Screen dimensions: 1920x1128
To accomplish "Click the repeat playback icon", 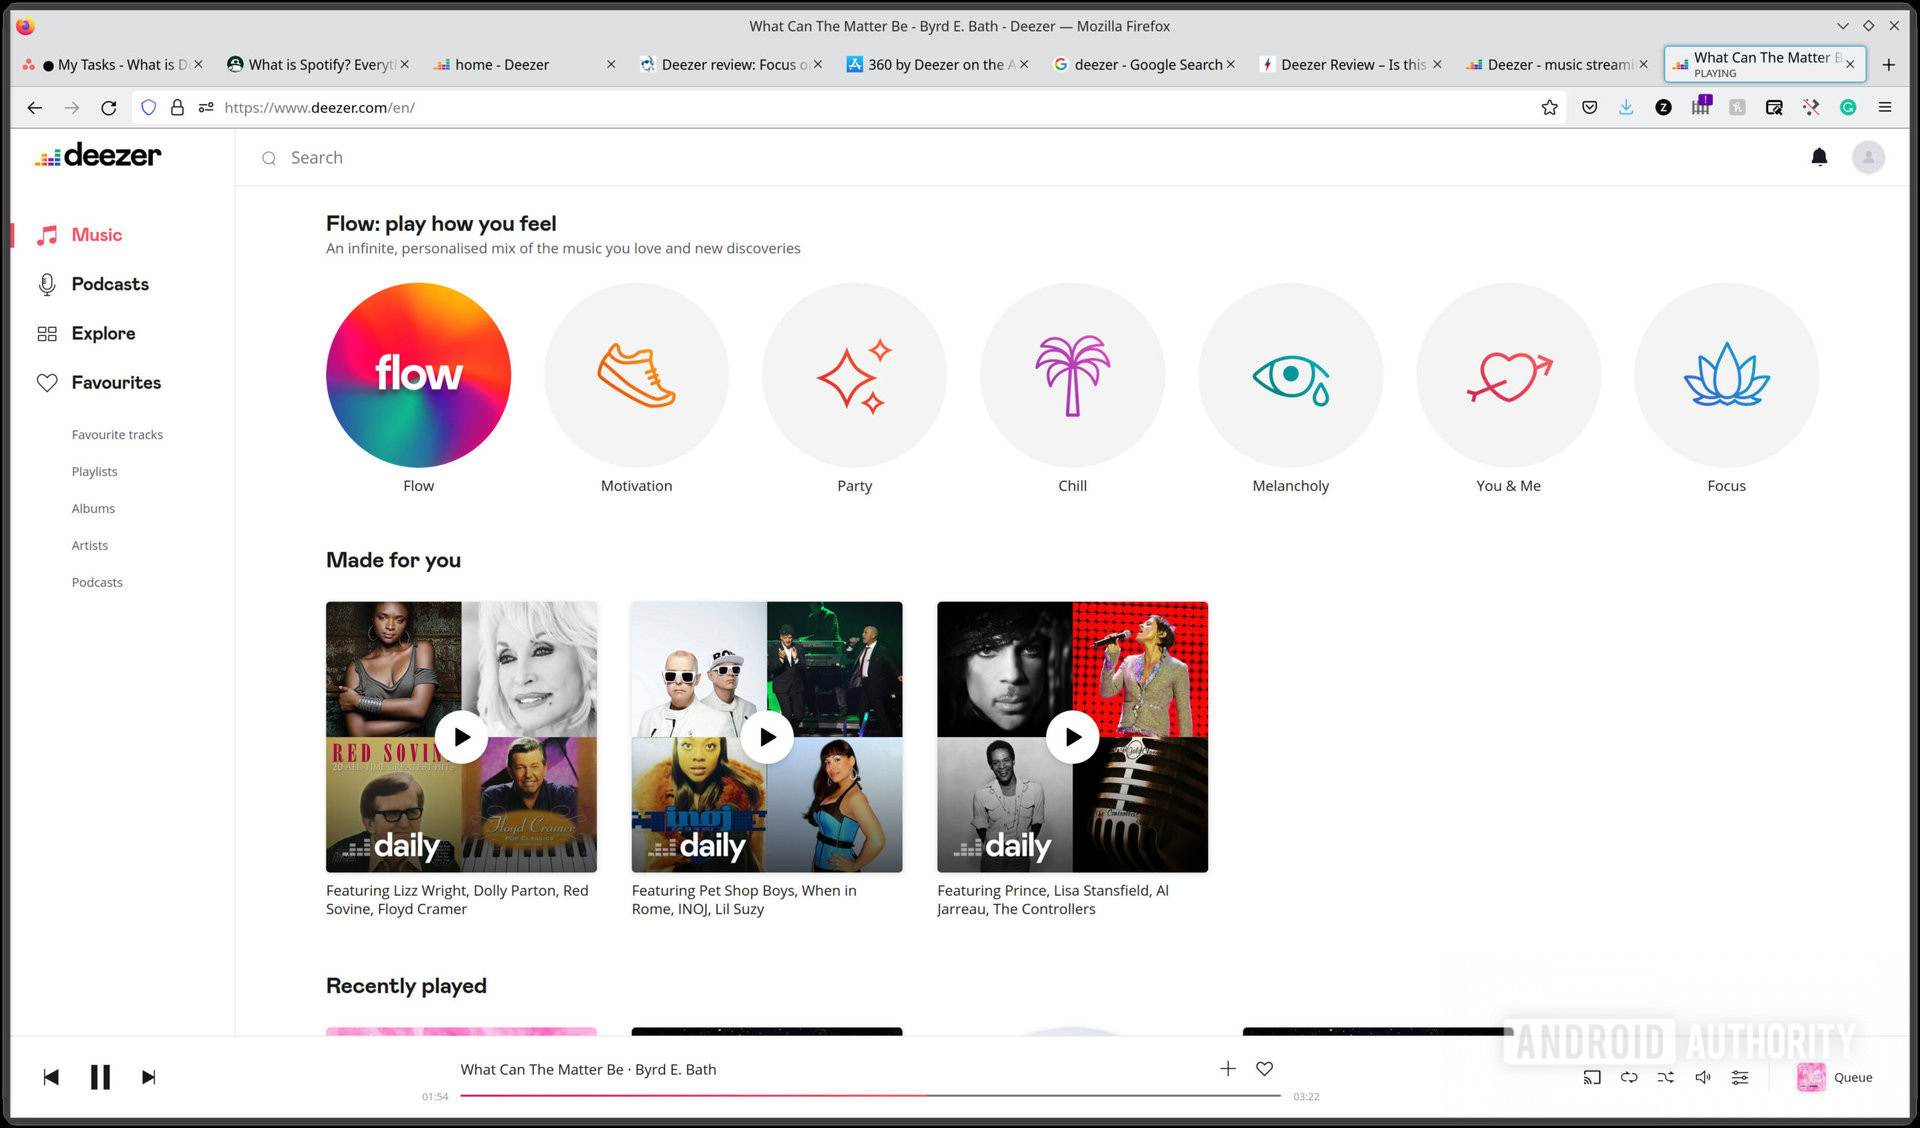I will point(1629,1077).
